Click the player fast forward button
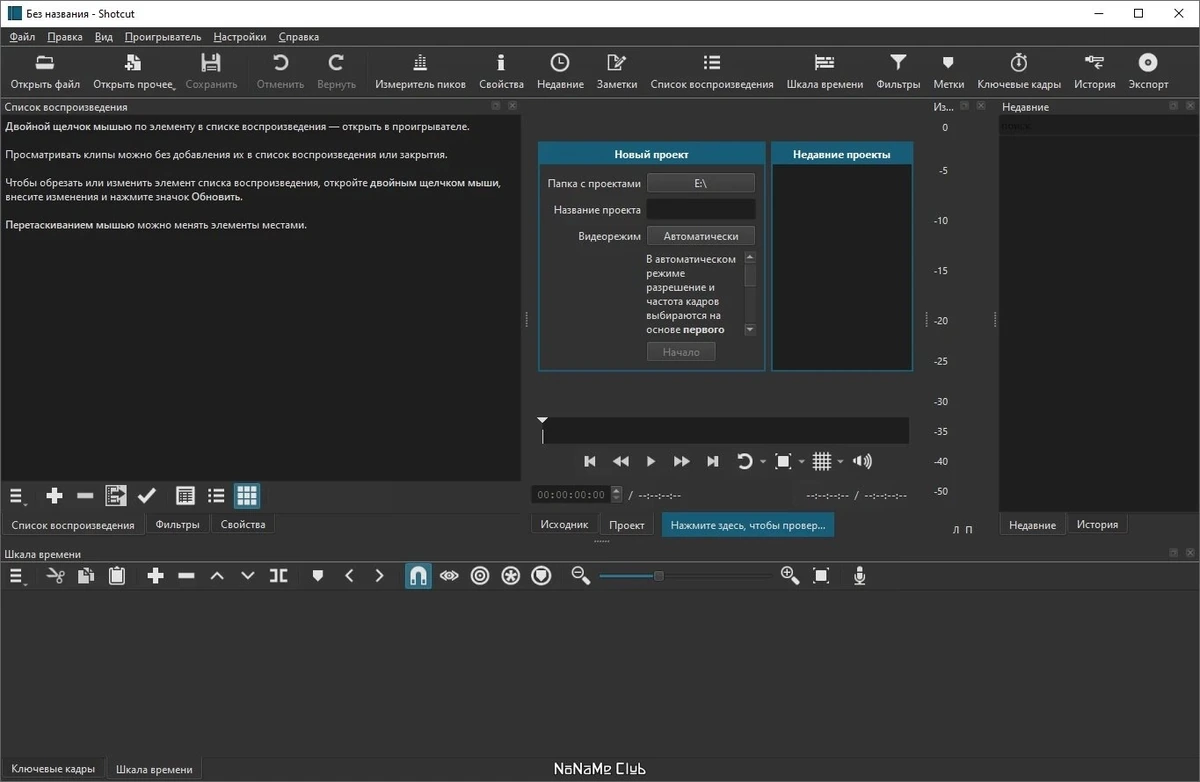Image resolution: width=1200 pixels, height=782 pixels. (682, 461)
